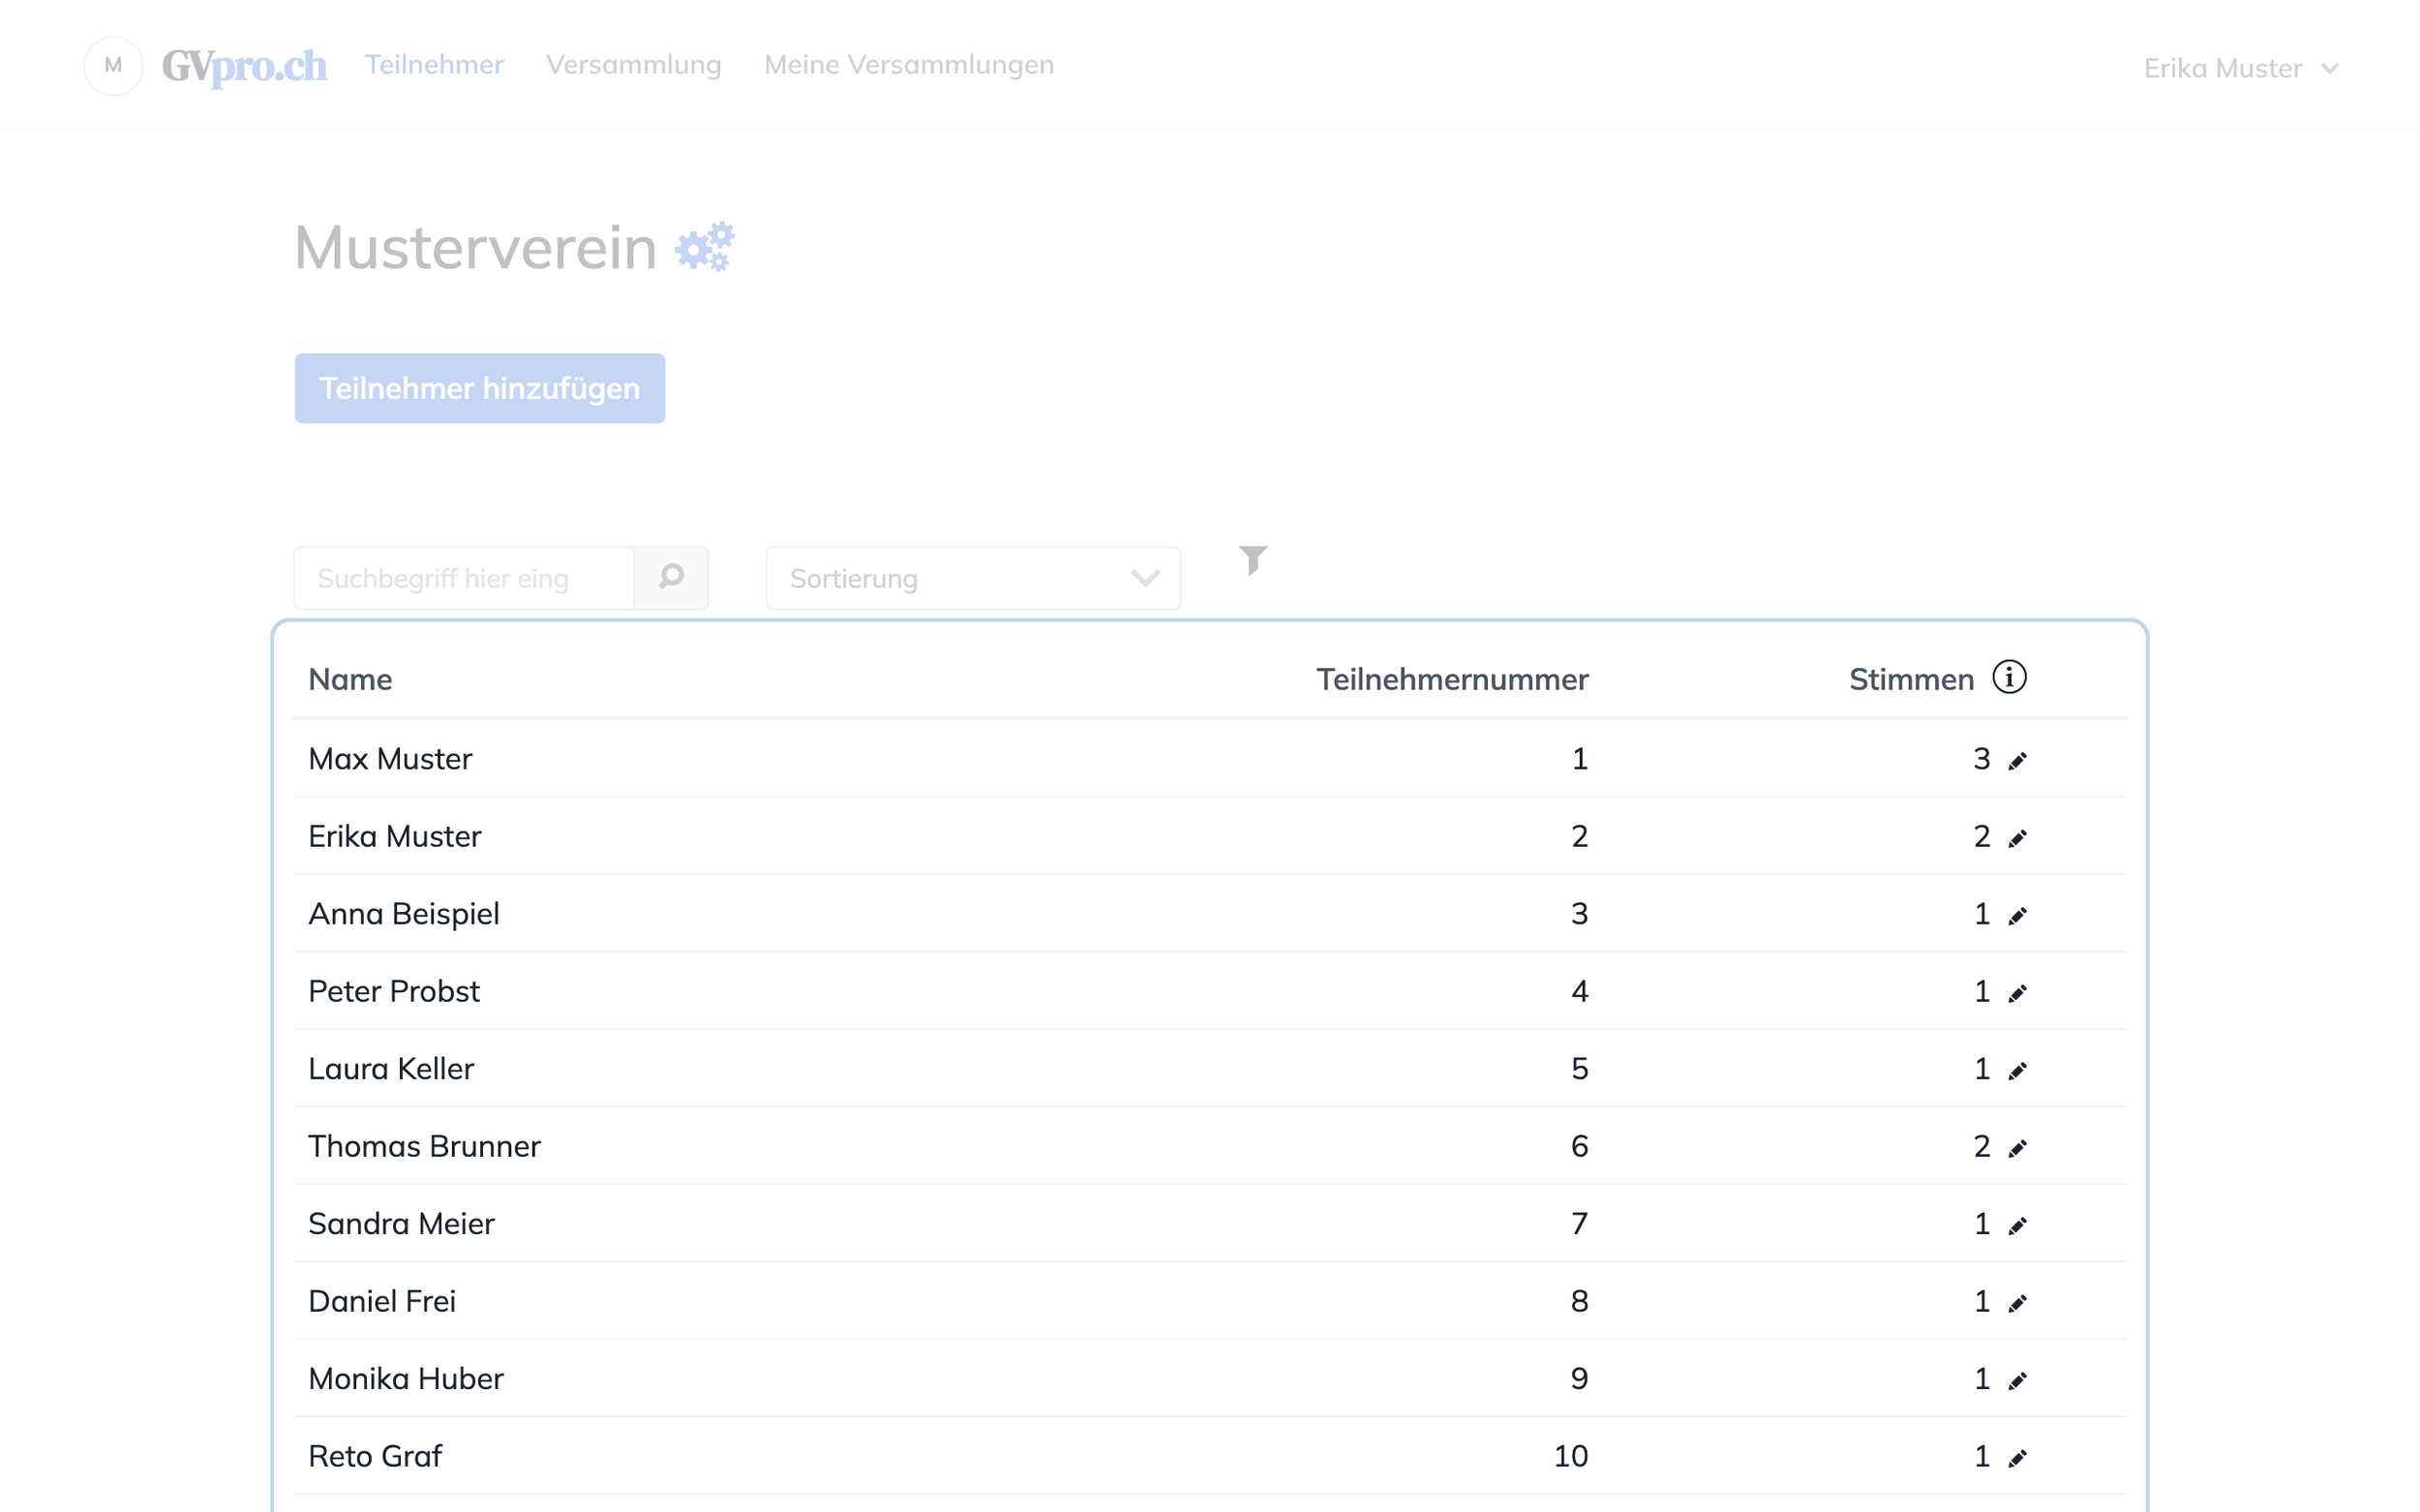Viewport: 2420px width, 1512px height.
Task: Select the Laura Keller name cell
Action: click(391, 1069)
